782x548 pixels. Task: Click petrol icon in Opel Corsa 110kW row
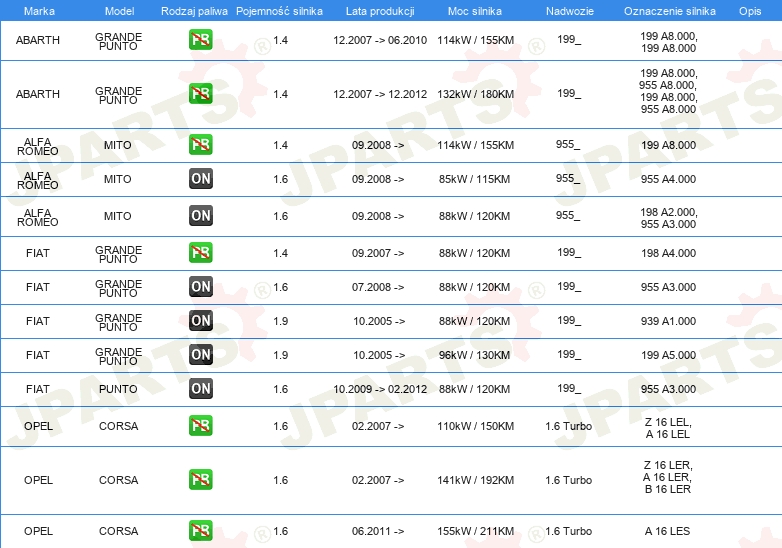pyautogui.click(x=200, y=425)
